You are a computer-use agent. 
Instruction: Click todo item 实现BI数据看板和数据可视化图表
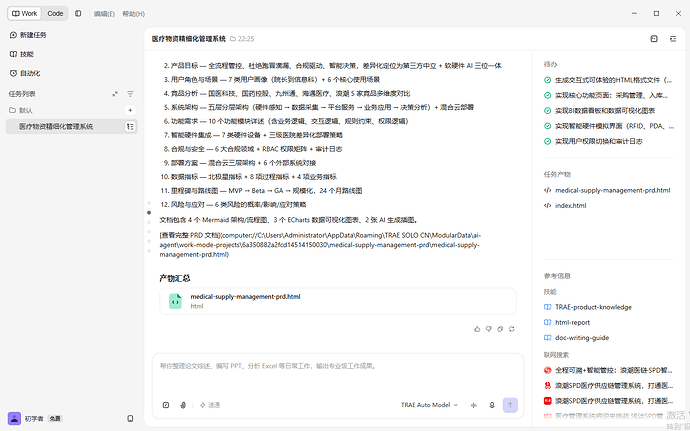(600, 111)
